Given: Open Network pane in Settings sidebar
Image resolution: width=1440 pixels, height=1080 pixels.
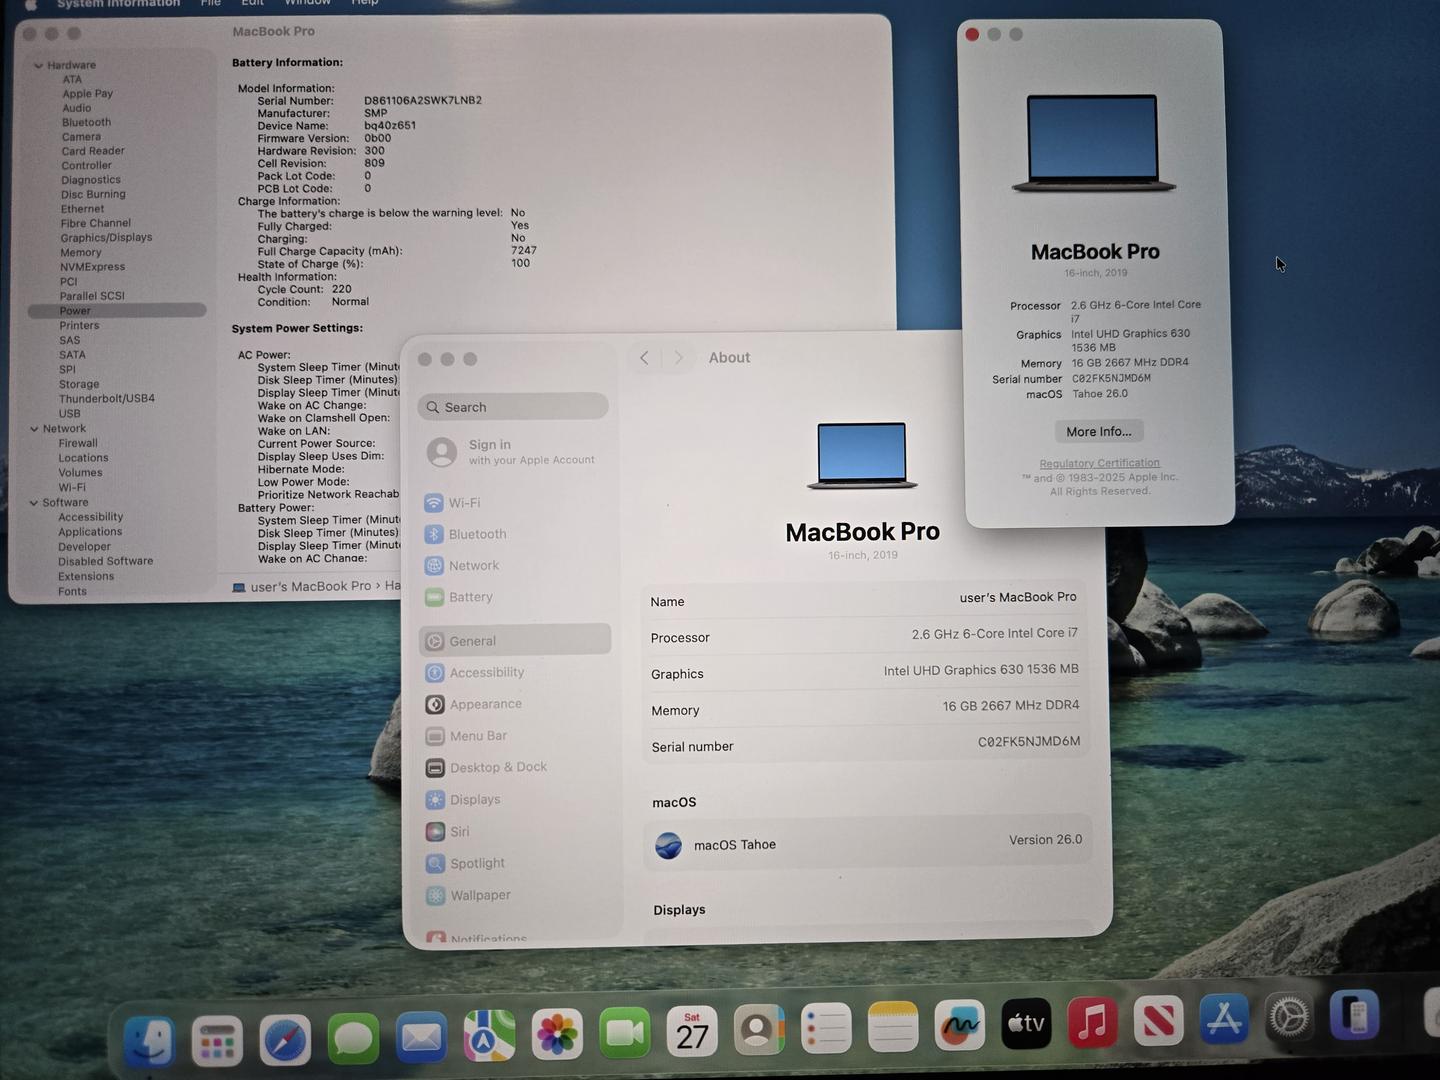Looking at the screenshot, I should 514,565.
